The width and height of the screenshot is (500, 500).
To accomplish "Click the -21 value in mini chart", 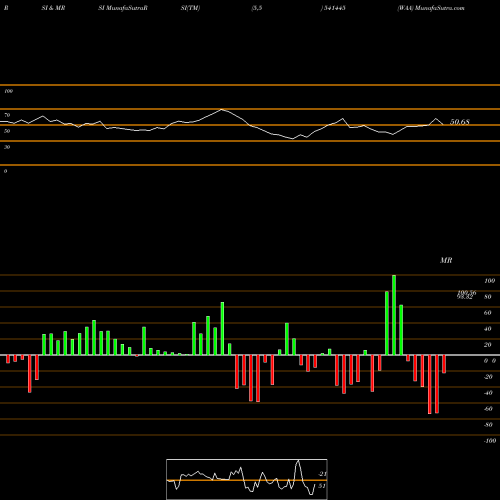I will pyautogui.click(x=322, y=474).
